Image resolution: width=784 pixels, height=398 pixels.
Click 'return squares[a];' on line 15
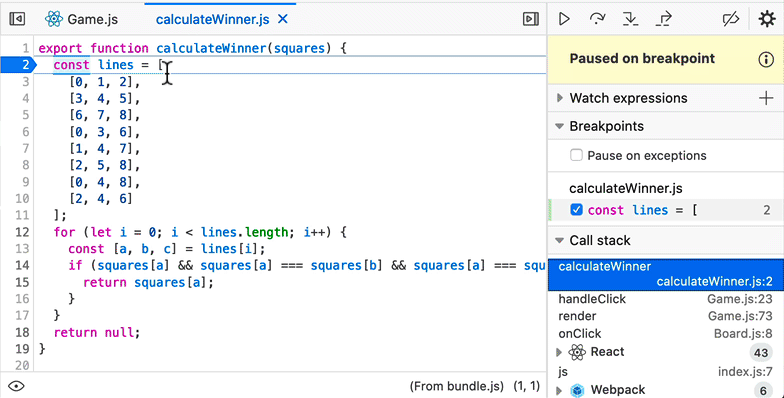tap(148, 282)
